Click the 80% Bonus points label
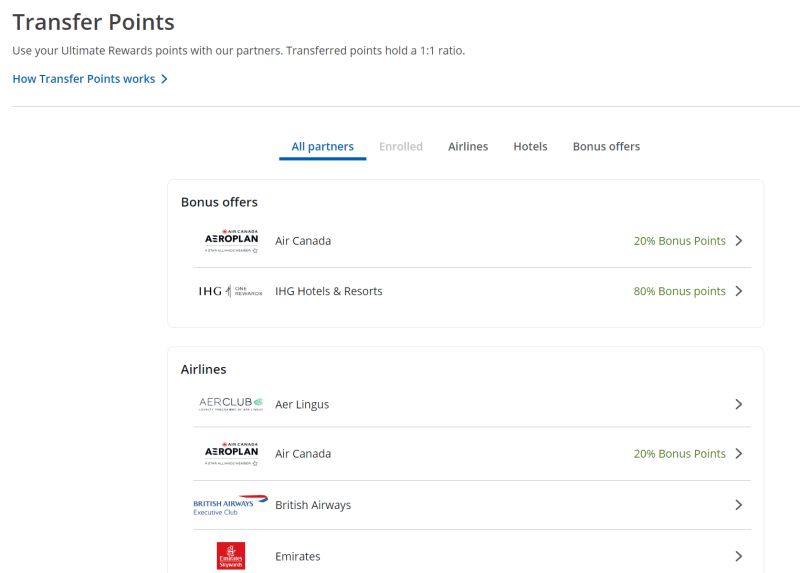 pyautogui.click(x=679, y=291)
